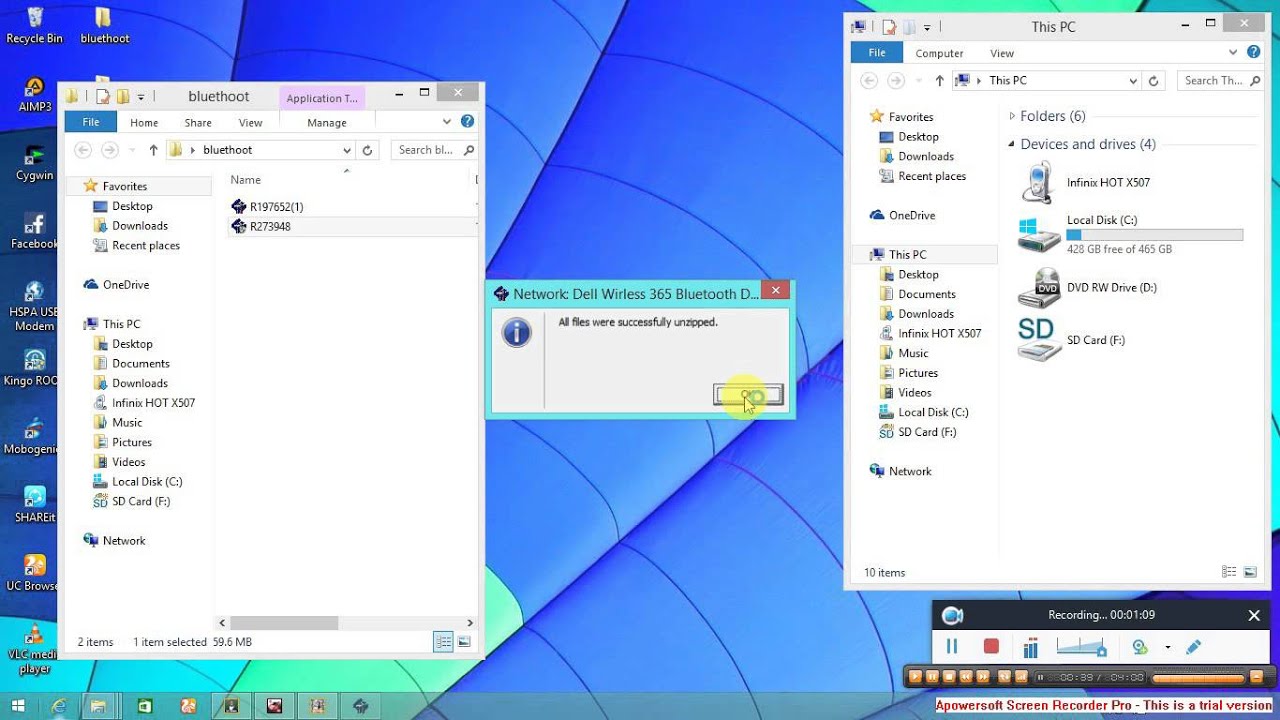
Task: Sort by the Name column header
Action: [x=245, y=180]
